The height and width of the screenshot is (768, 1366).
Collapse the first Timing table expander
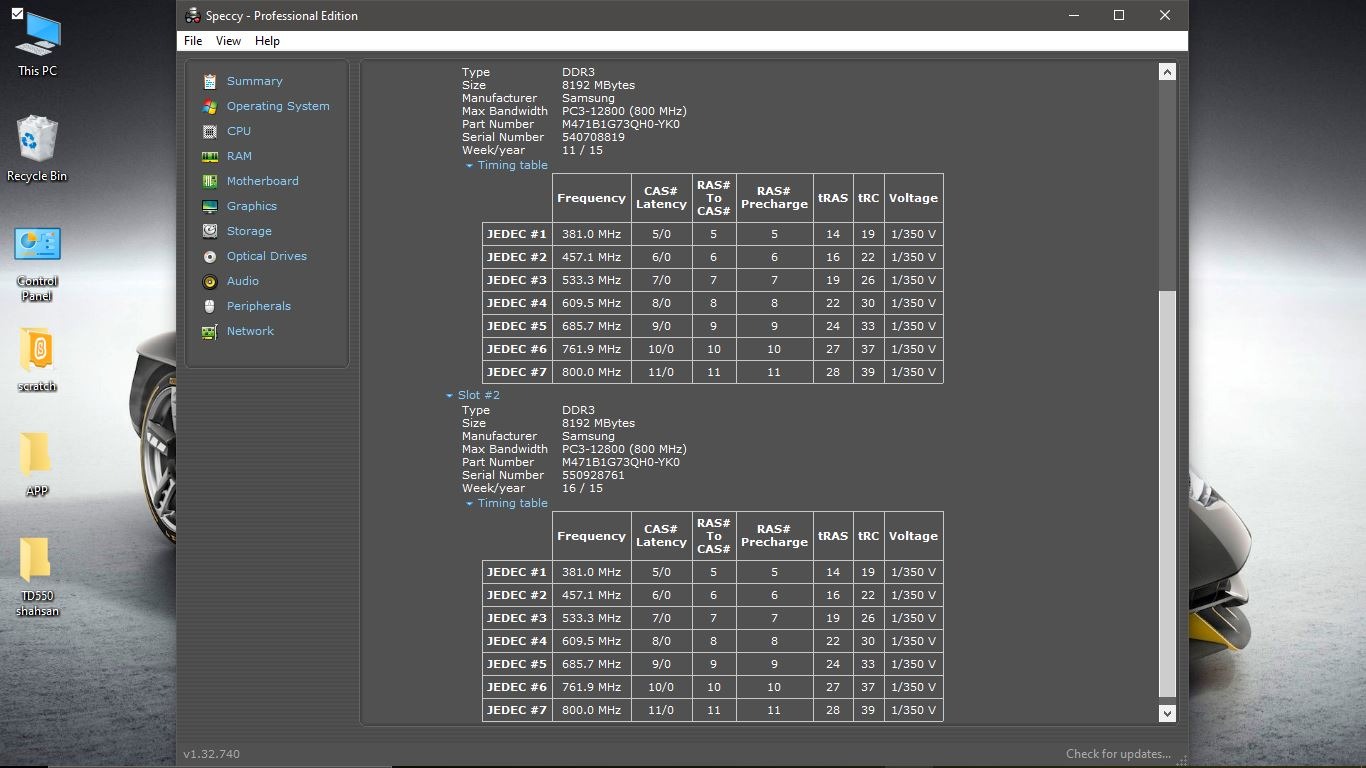(470, 166)
